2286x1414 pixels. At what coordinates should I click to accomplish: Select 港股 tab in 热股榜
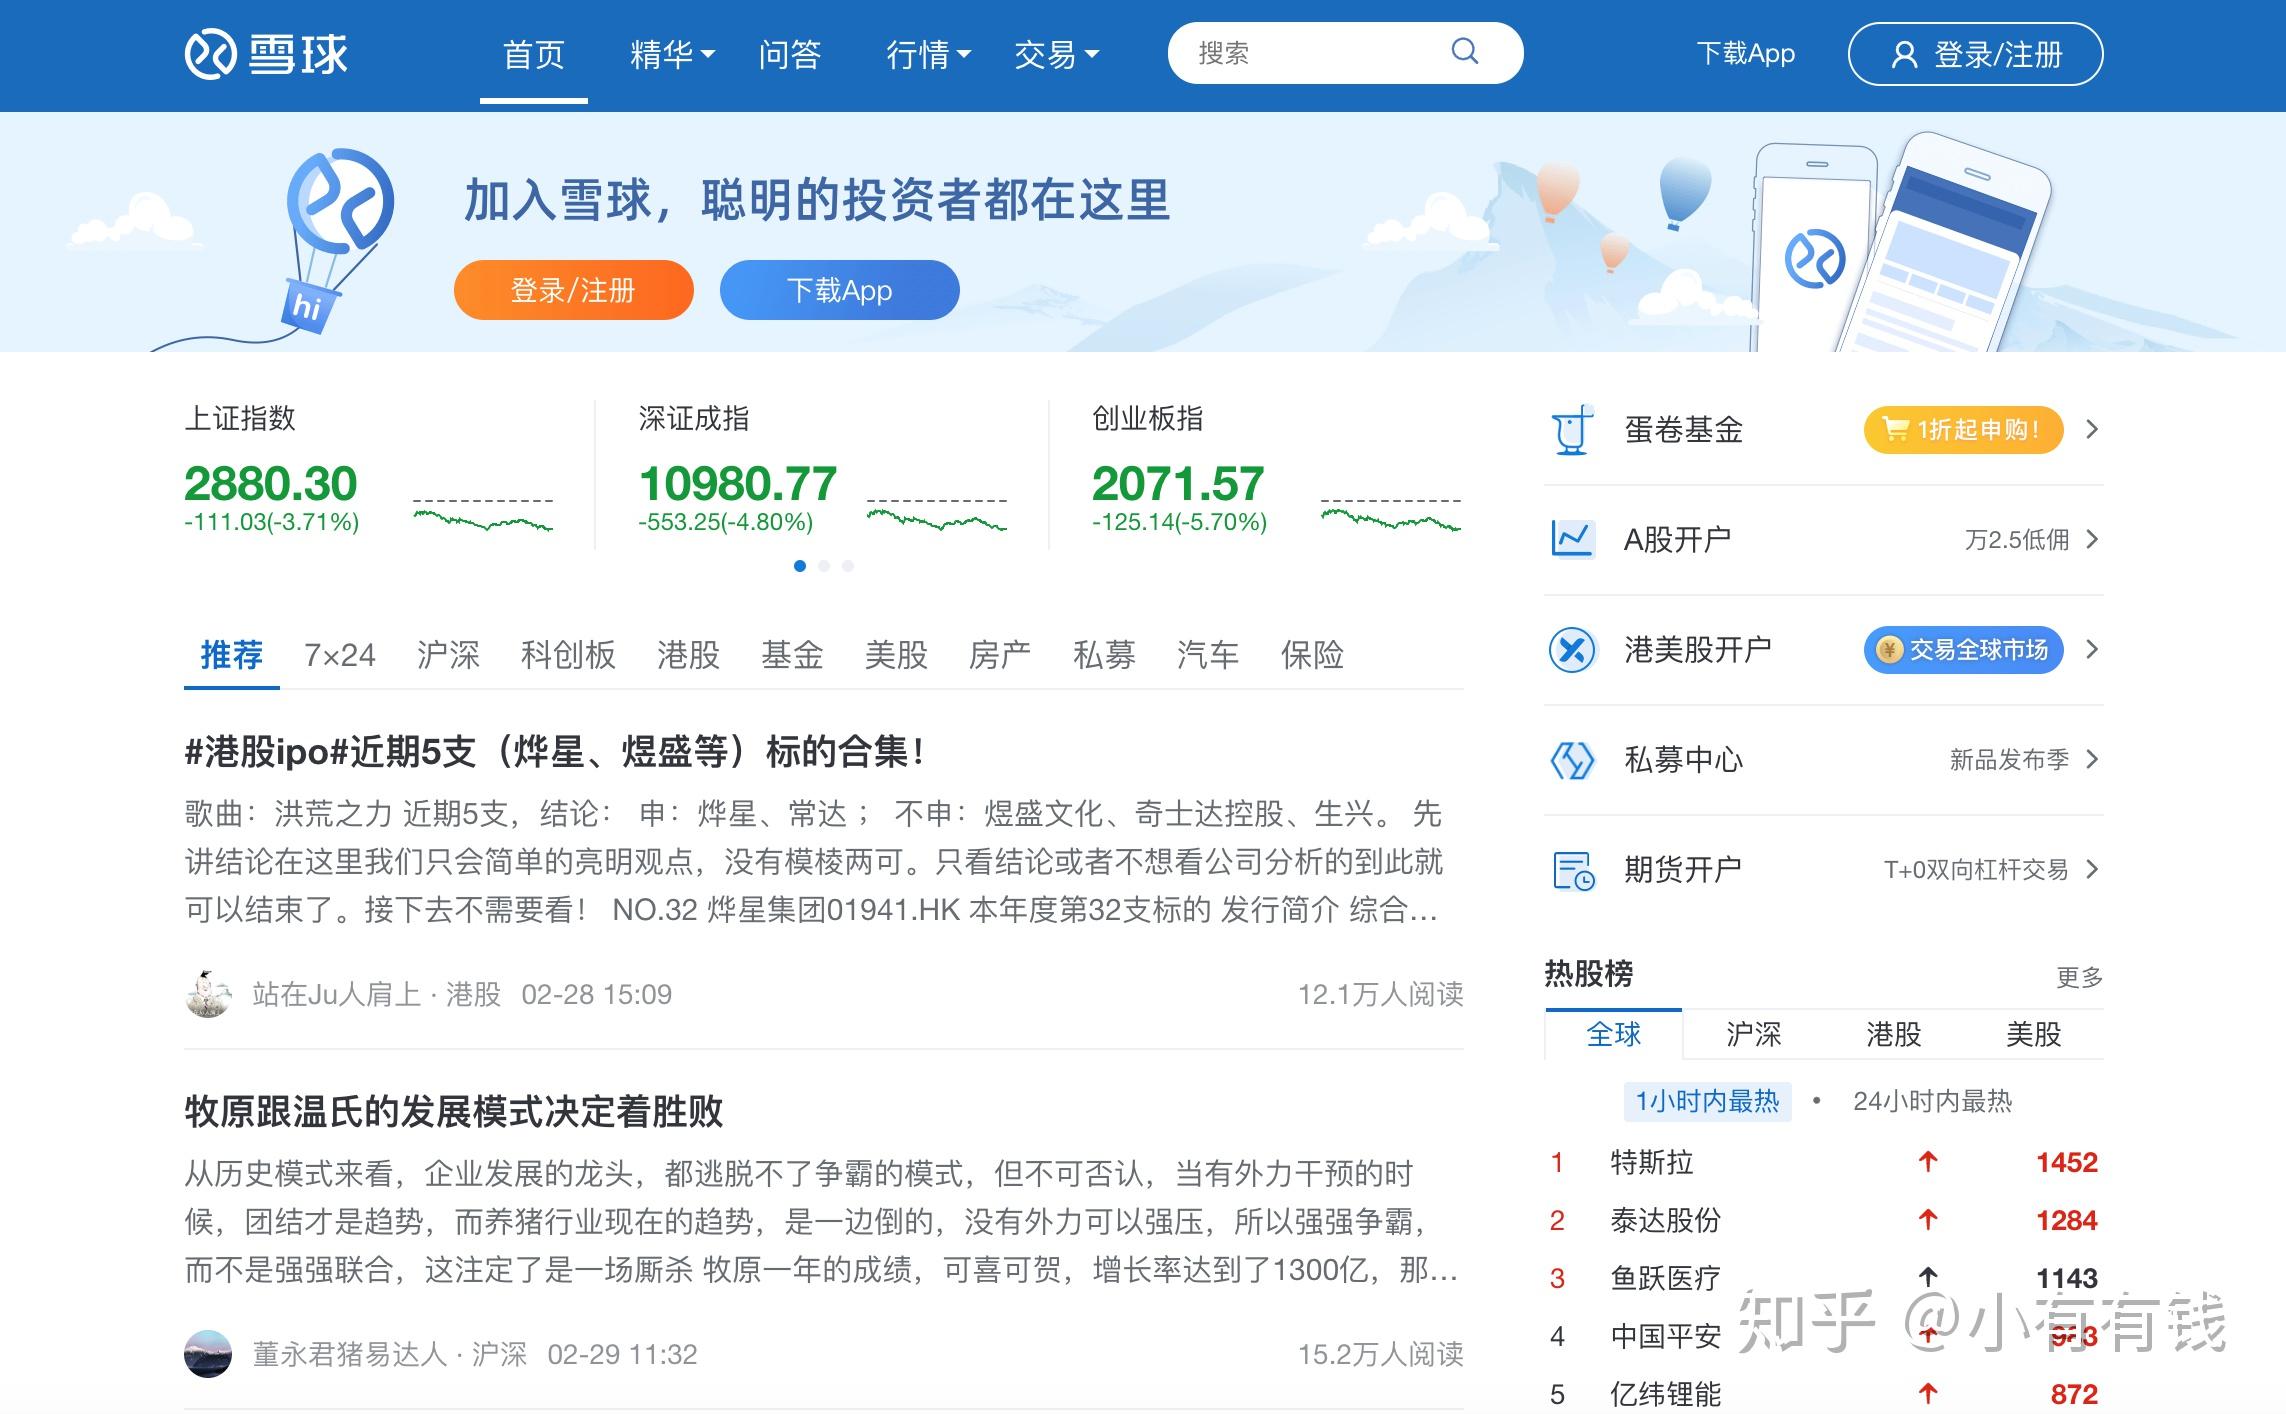pyautogui.click(x=1894, y=1034)
